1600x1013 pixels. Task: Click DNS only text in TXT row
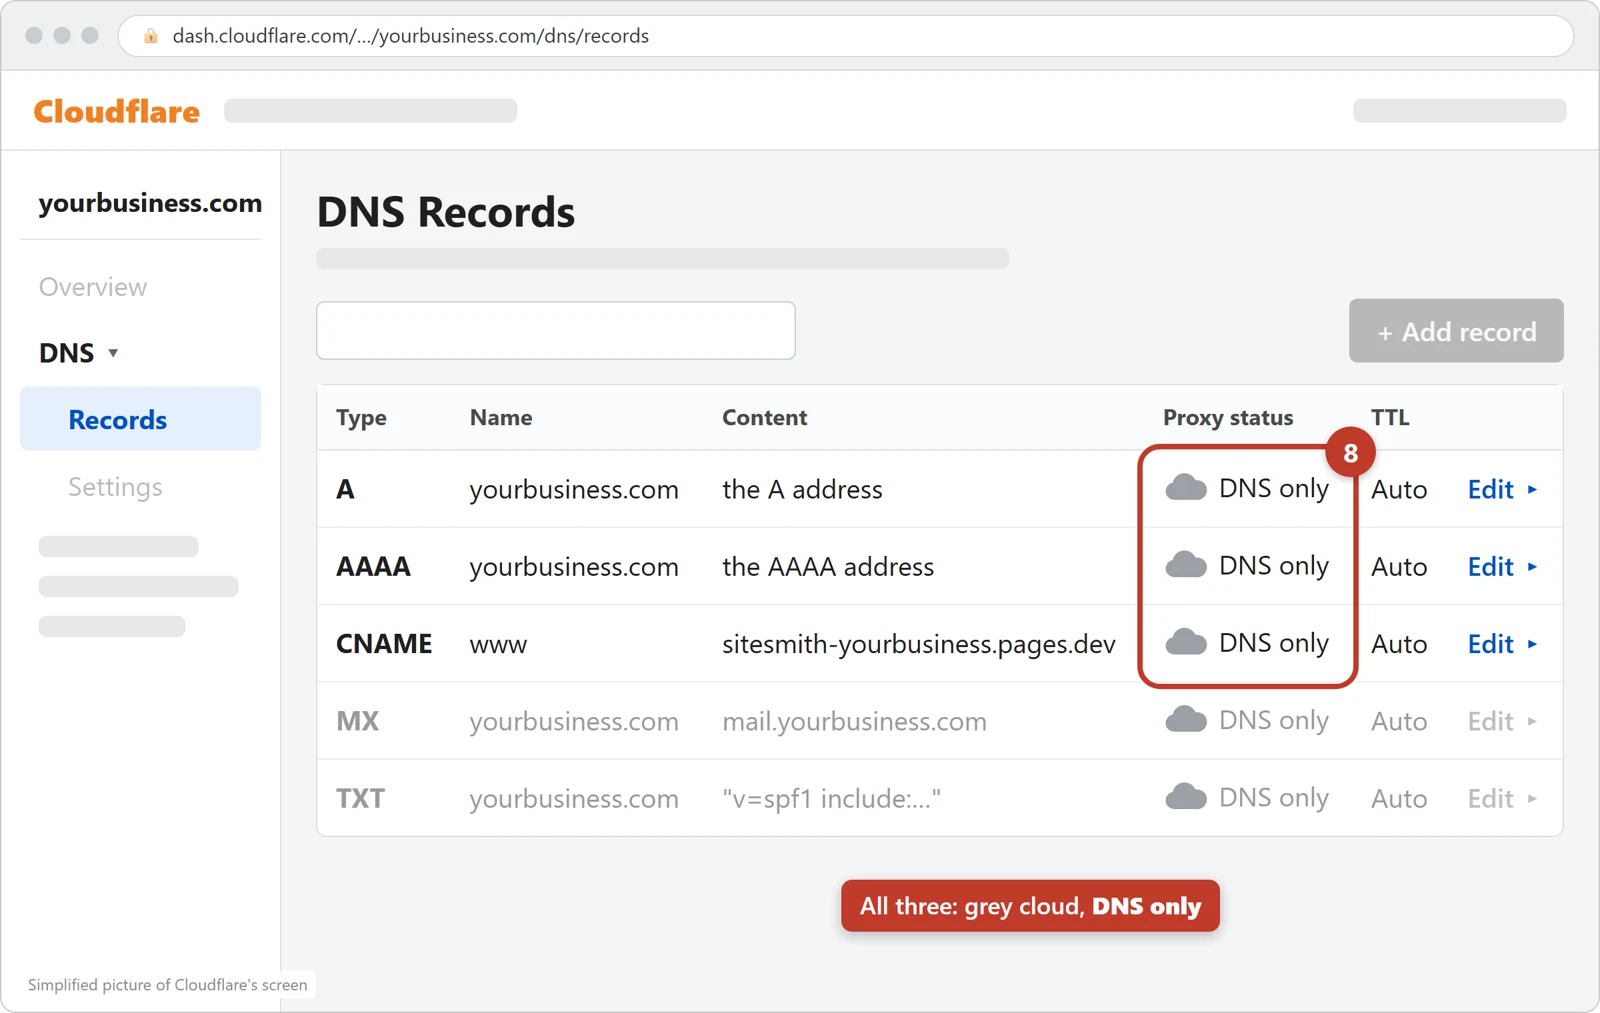pos(1274,798)
